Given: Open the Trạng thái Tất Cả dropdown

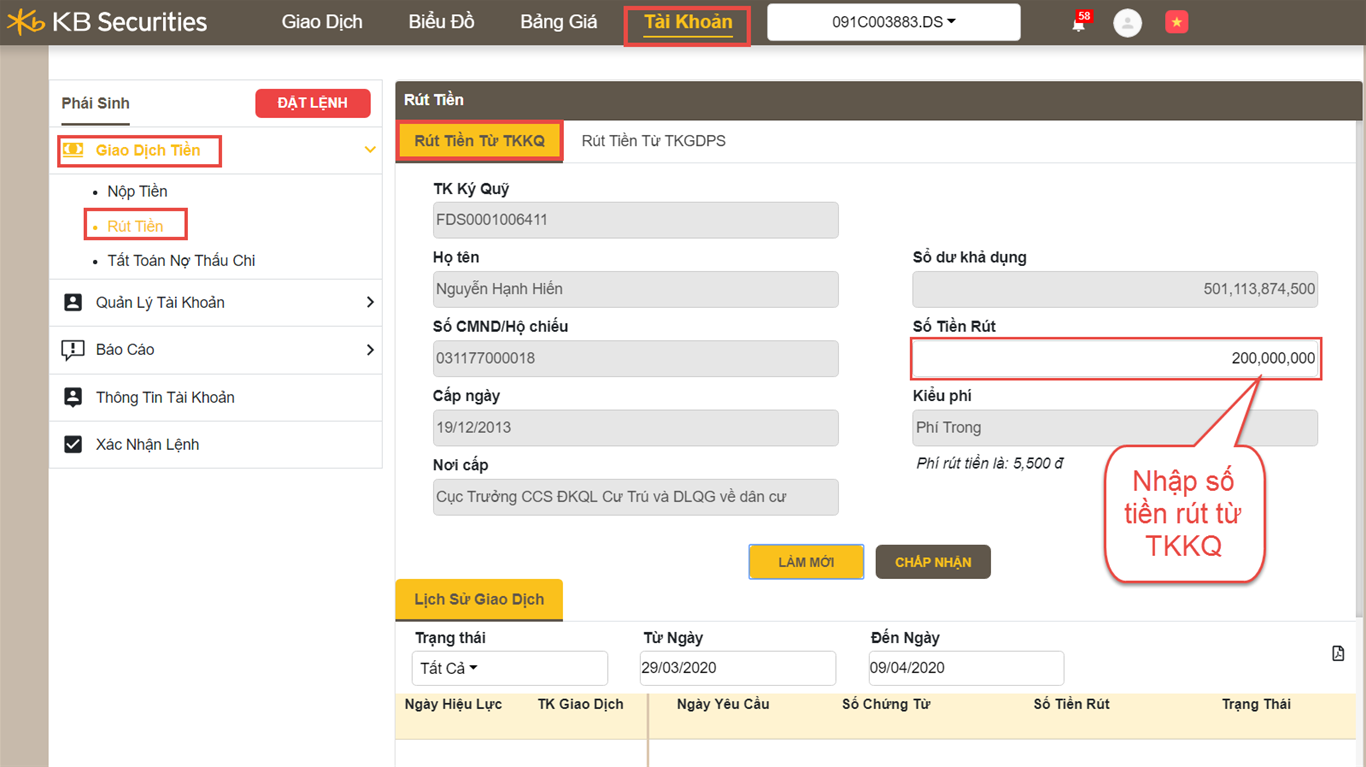Looking at the screenshot, I should [509, 668].
